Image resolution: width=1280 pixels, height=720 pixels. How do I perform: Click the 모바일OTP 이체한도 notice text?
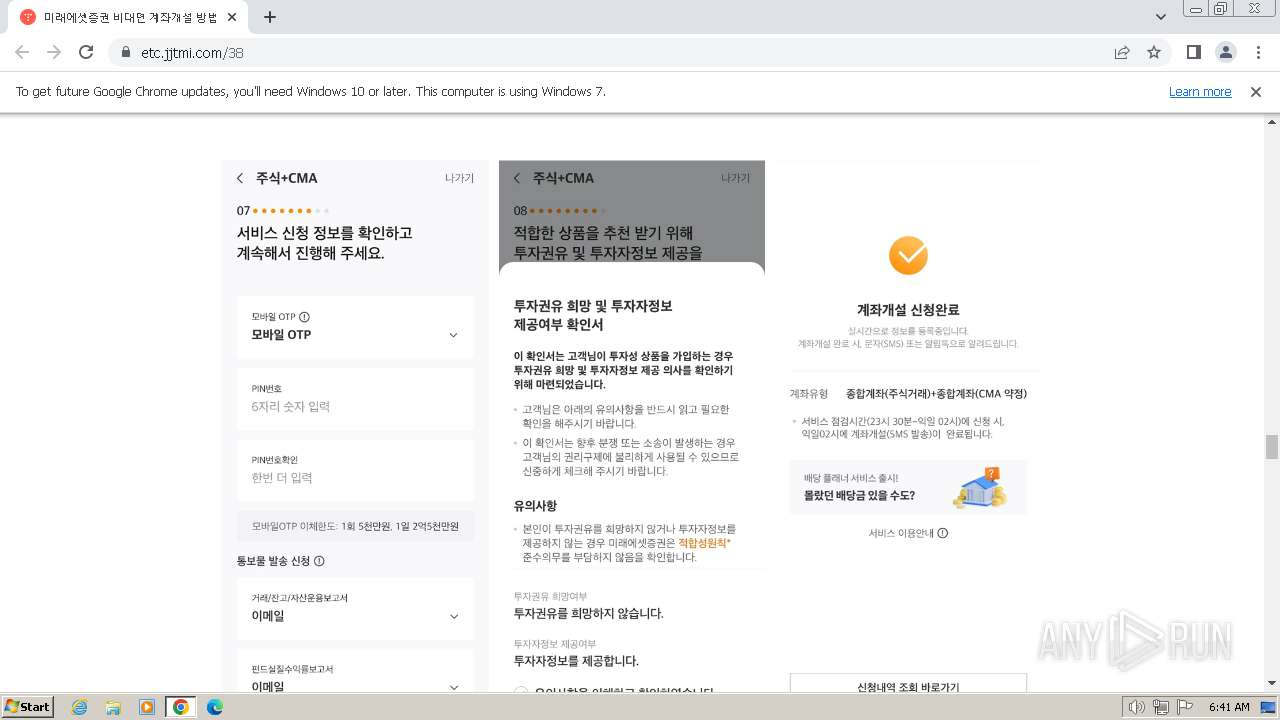coord(355,526)
